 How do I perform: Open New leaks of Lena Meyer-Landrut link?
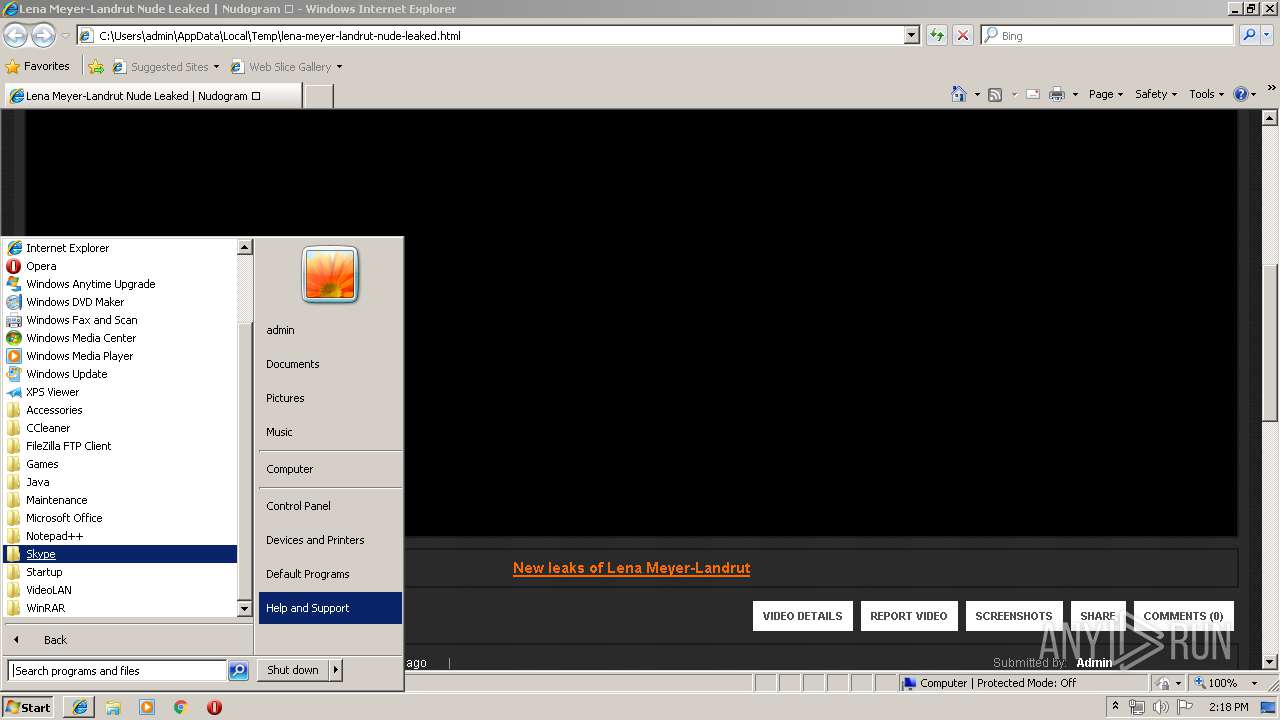[x=631, y=568]
